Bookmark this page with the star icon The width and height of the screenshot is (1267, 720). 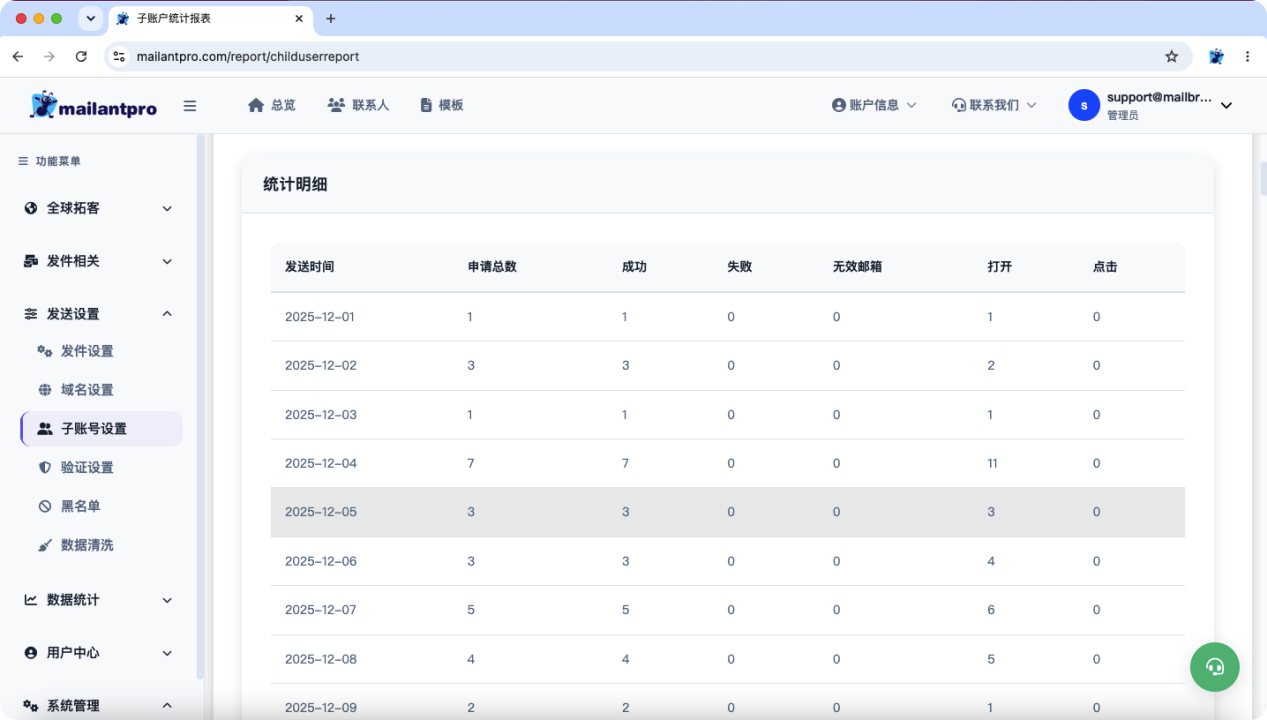pyautogui.click(x=1172, y=57)
